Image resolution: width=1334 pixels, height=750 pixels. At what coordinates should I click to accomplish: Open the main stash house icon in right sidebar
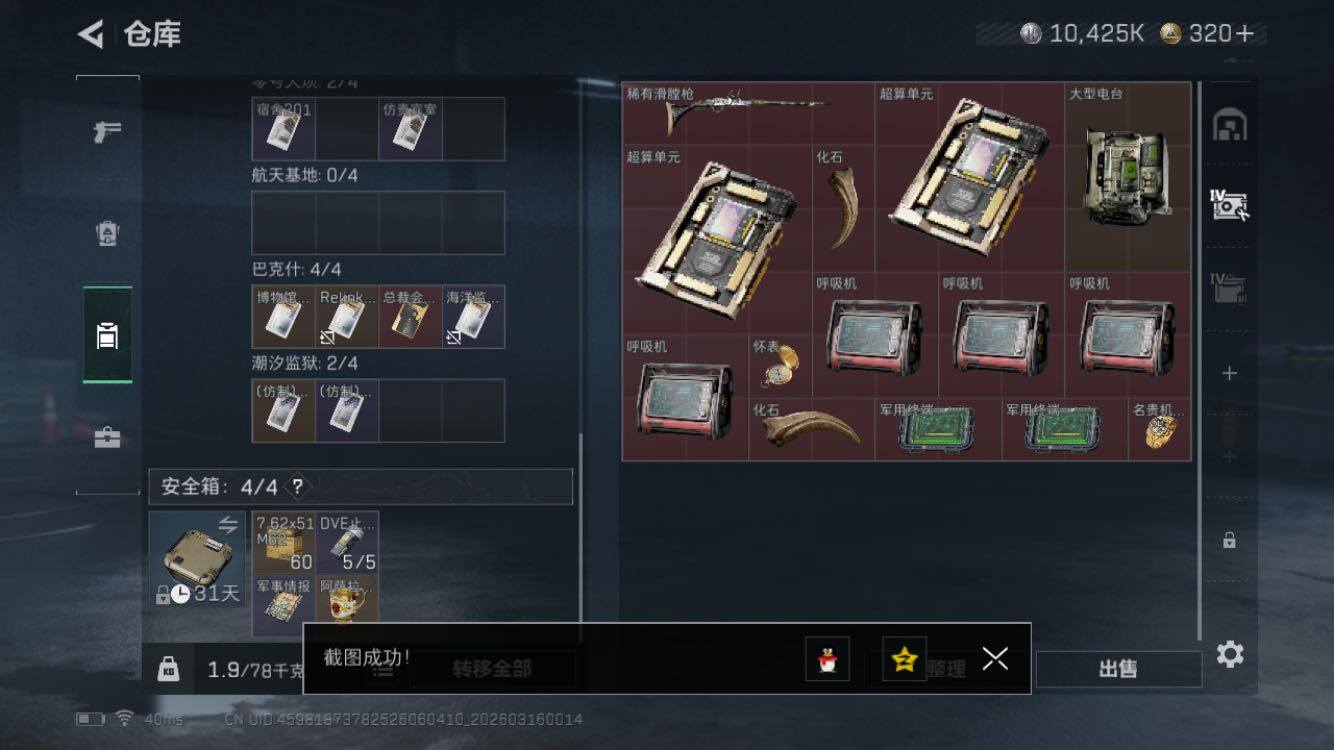(1229, 126)
